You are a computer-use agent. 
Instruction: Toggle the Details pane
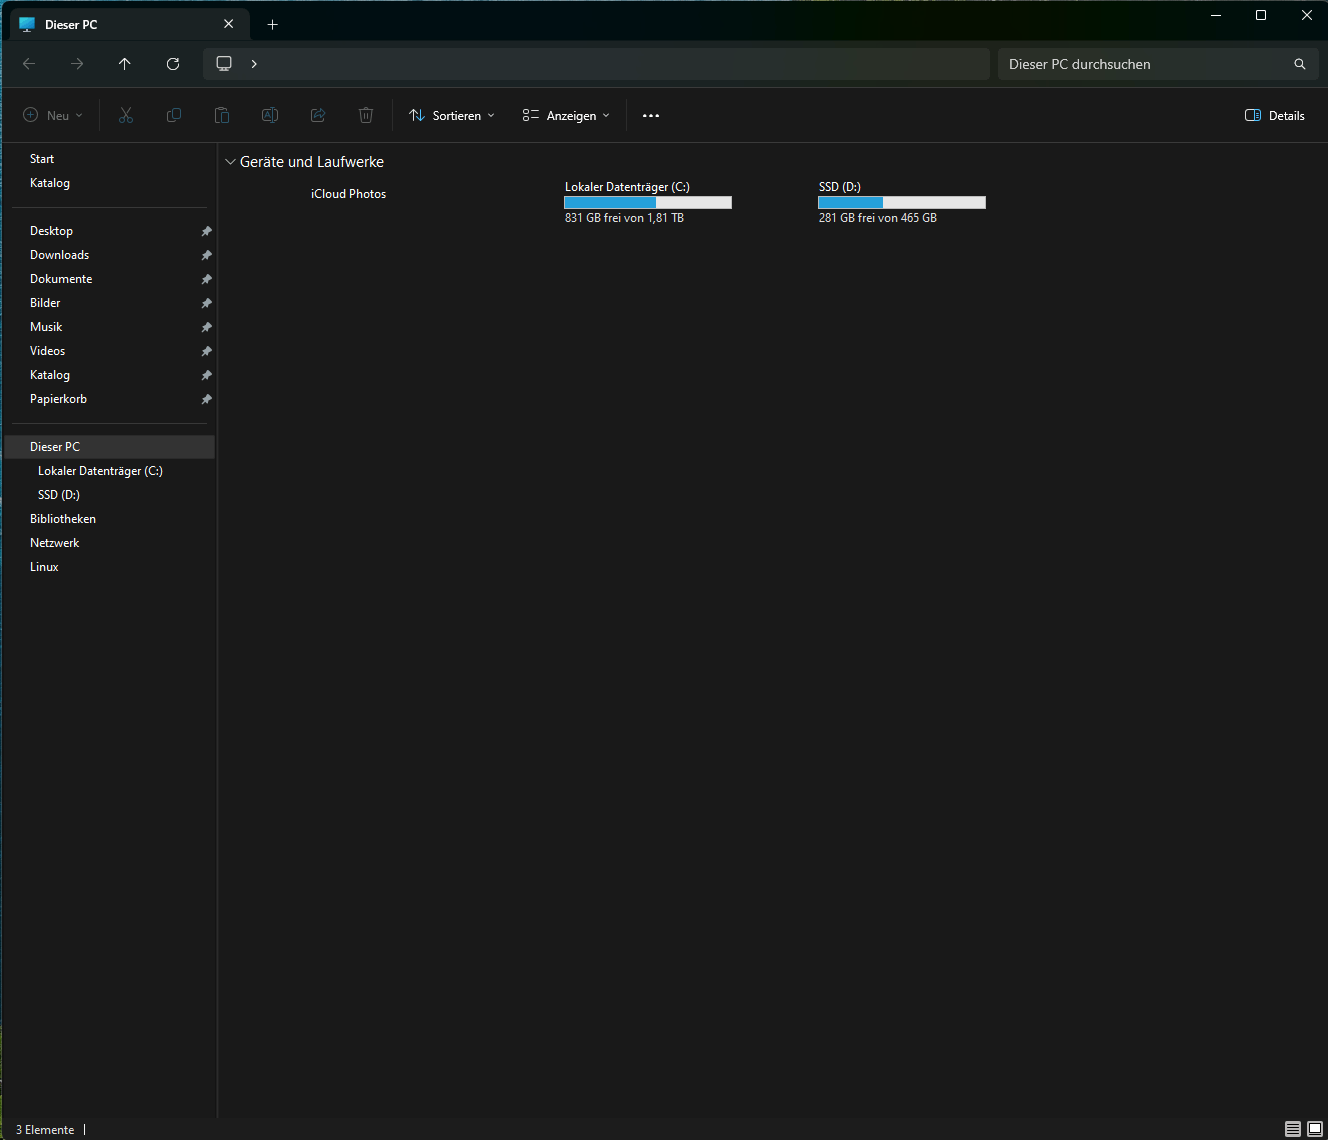(1275, 116)
